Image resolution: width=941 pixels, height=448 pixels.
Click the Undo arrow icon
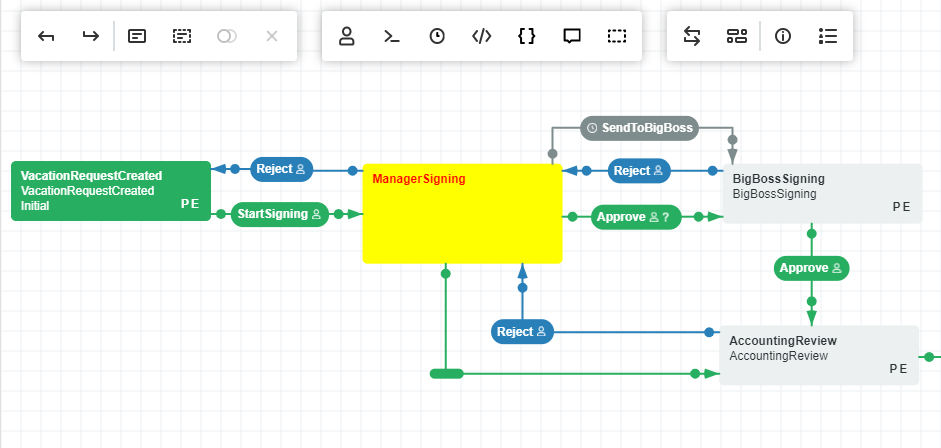click(46, 37)
